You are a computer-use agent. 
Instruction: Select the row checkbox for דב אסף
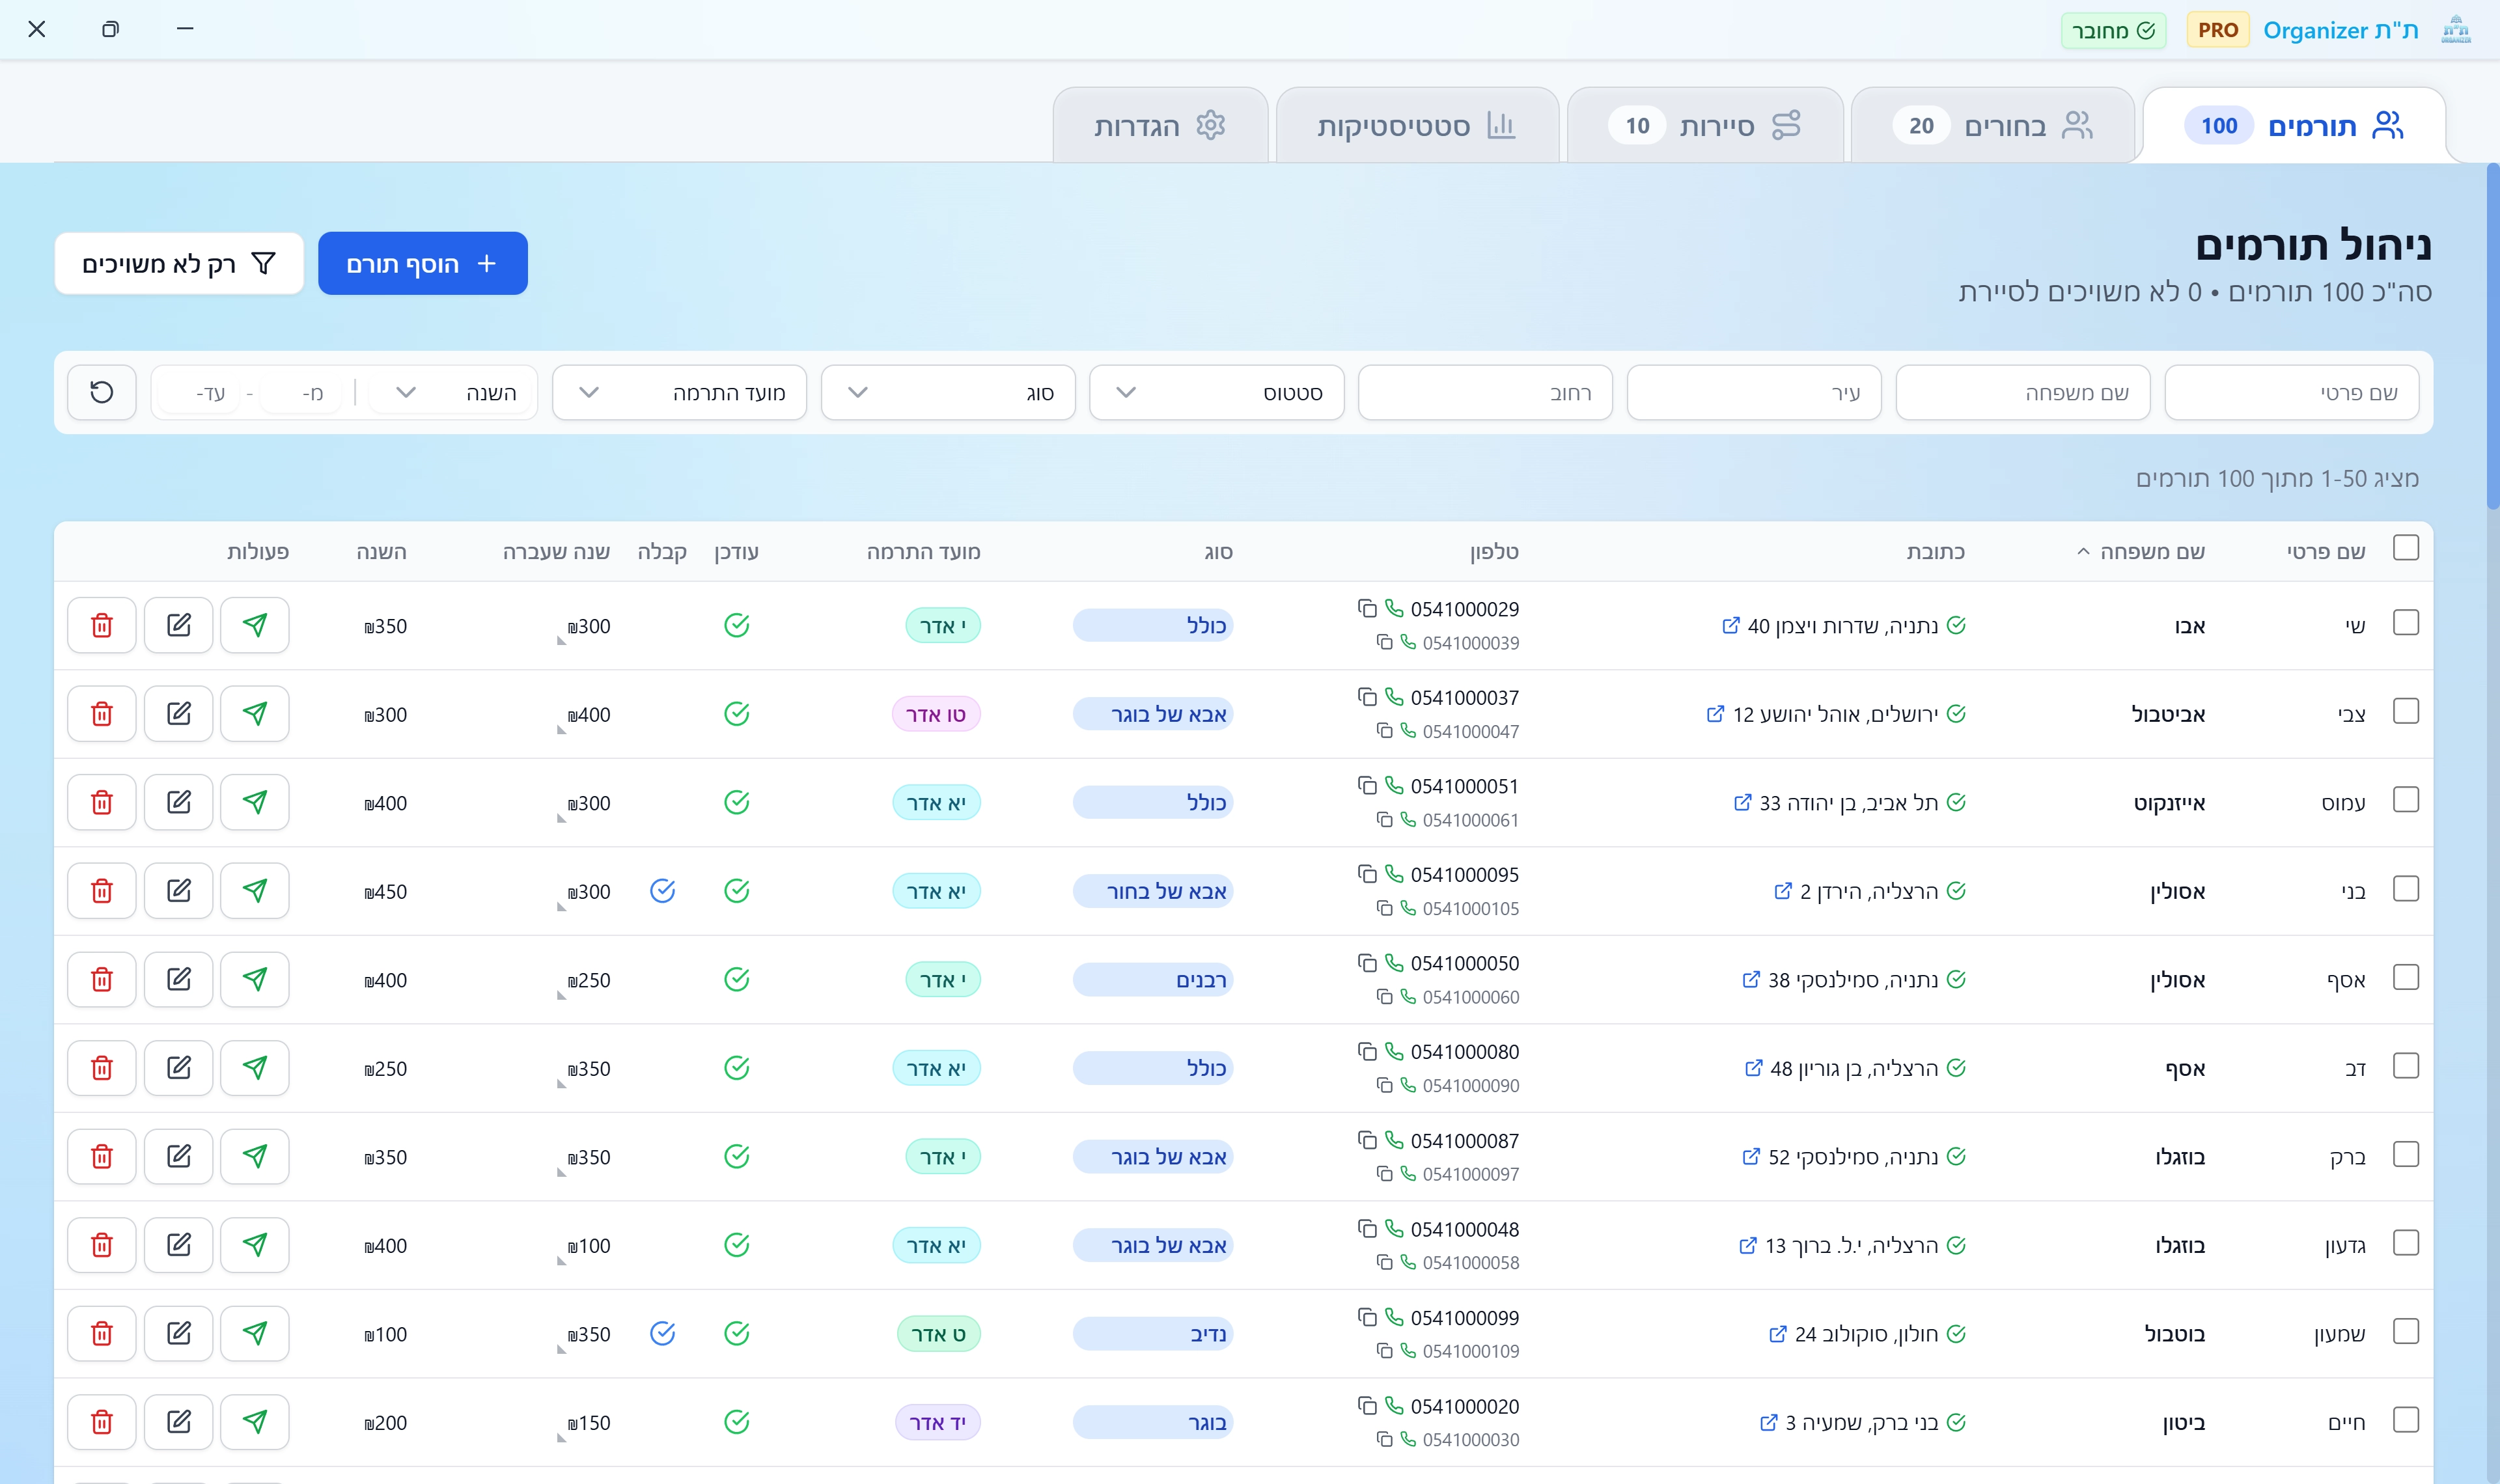pos(2405,1066)
